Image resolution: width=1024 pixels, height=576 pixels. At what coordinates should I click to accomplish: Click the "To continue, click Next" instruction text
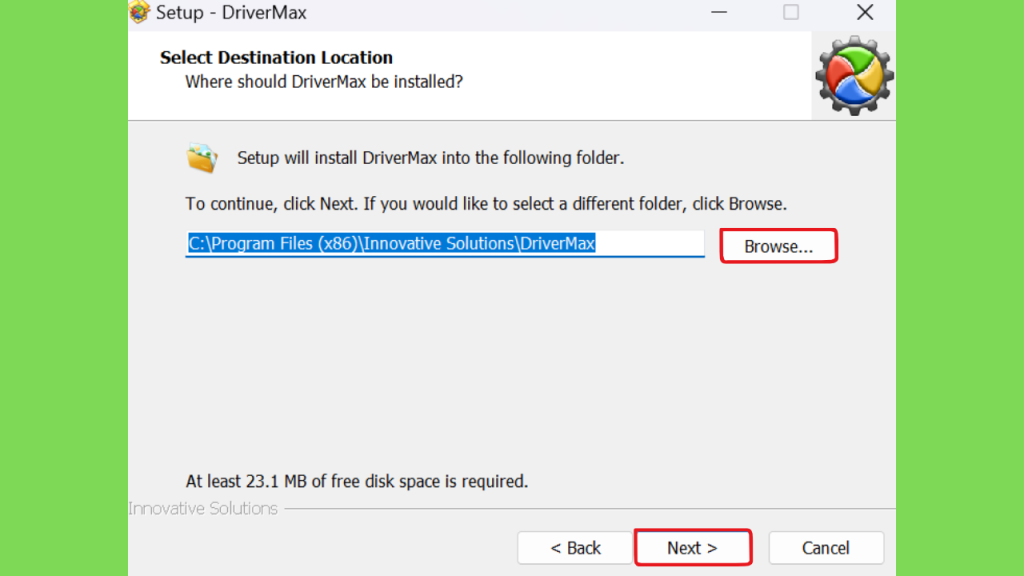486,204
